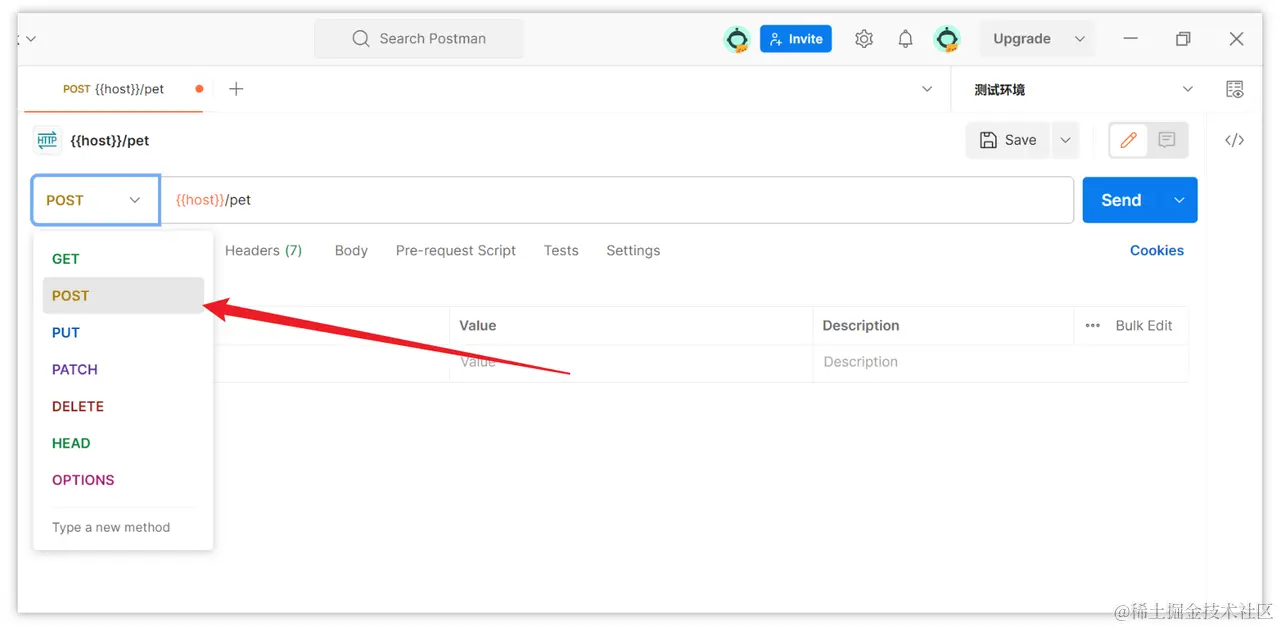Open the Send options dropdown arrow
Viewport: 1280px width, 628px height.
(1179, 200)
